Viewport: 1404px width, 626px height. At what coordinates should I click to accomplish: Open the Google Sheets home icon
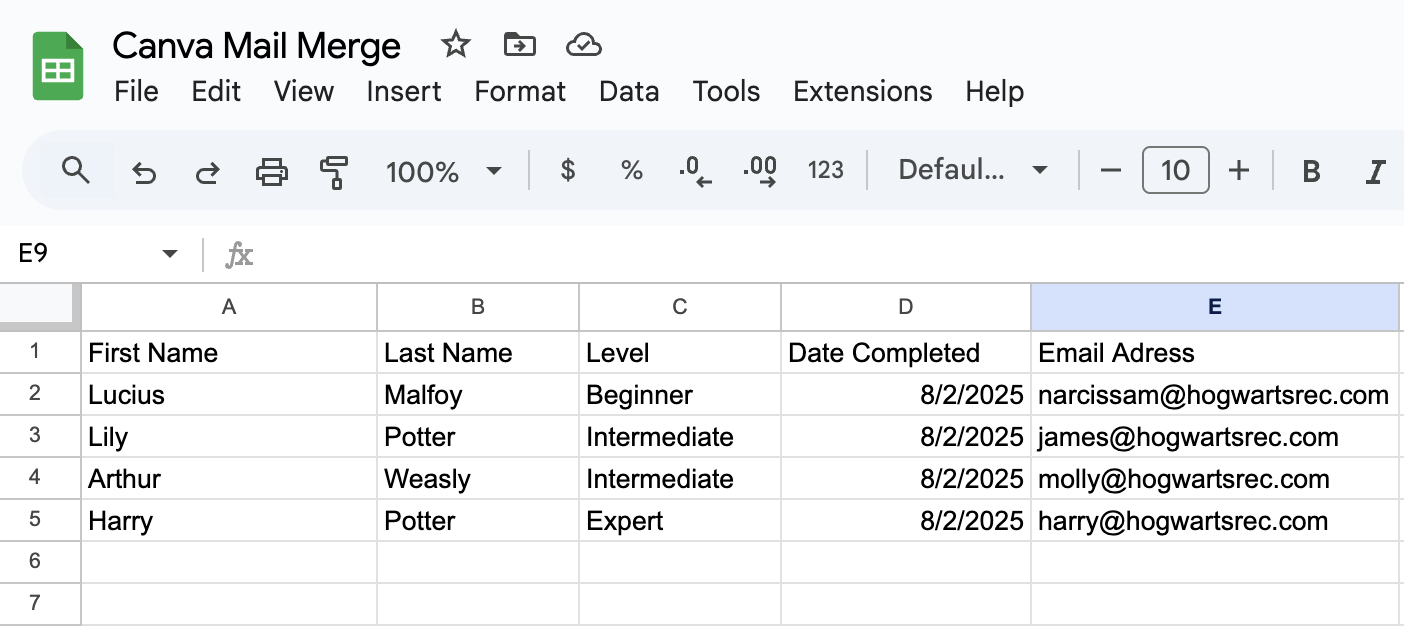(58, 66)
